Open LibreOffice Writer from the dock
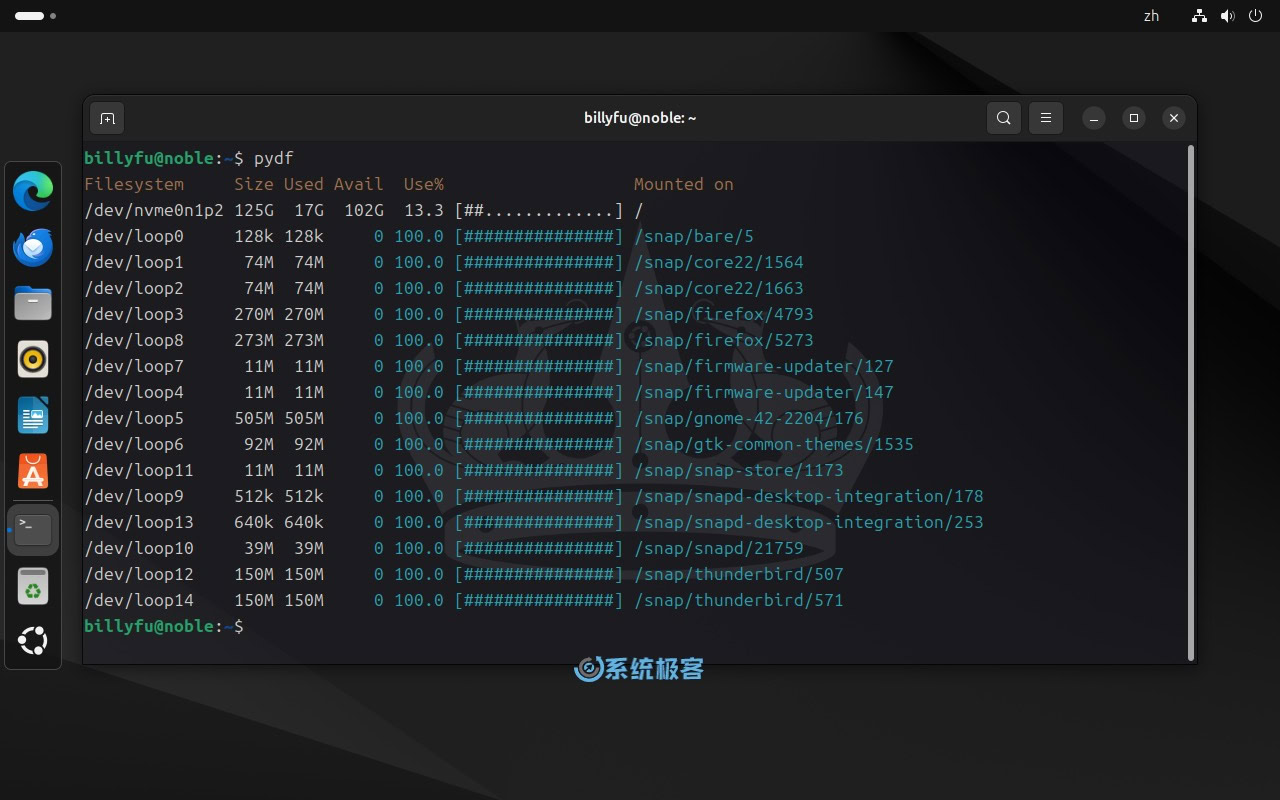Screen dimensions: 1280x800 click(33, 415)
